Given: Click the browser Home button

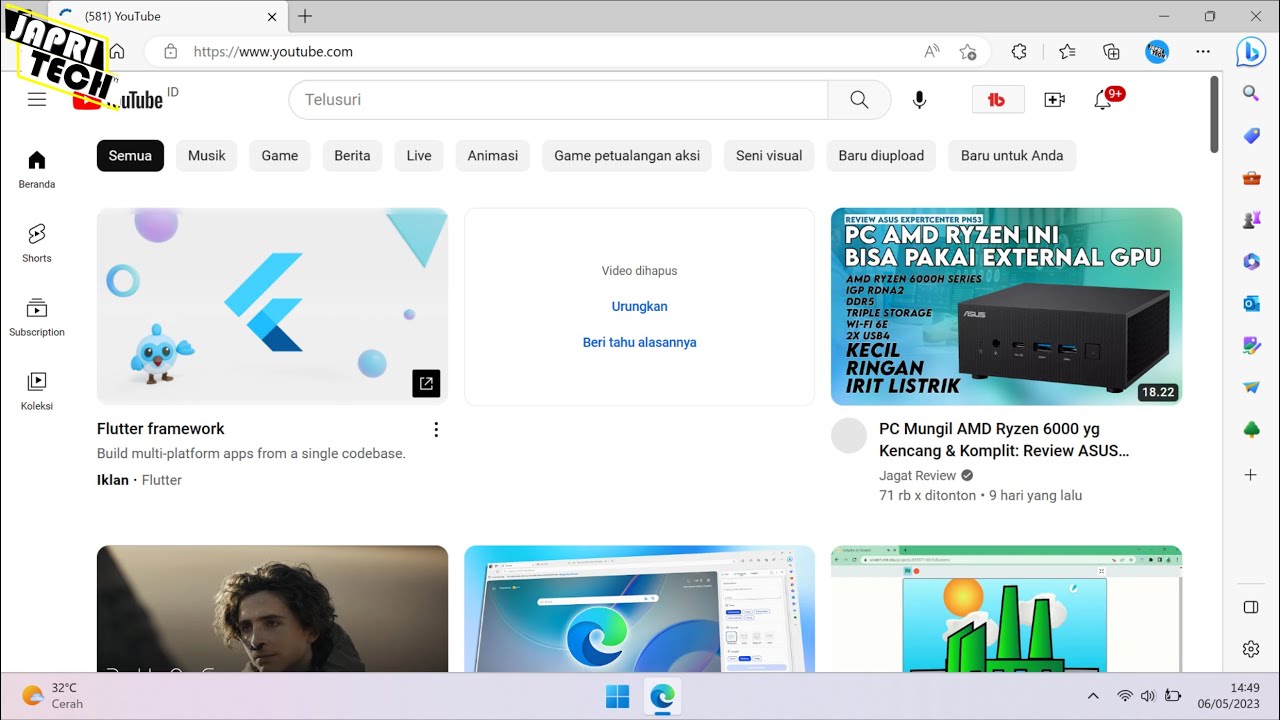Looking at the screenshot, I should pyautogui.click(x=117, y=51).
